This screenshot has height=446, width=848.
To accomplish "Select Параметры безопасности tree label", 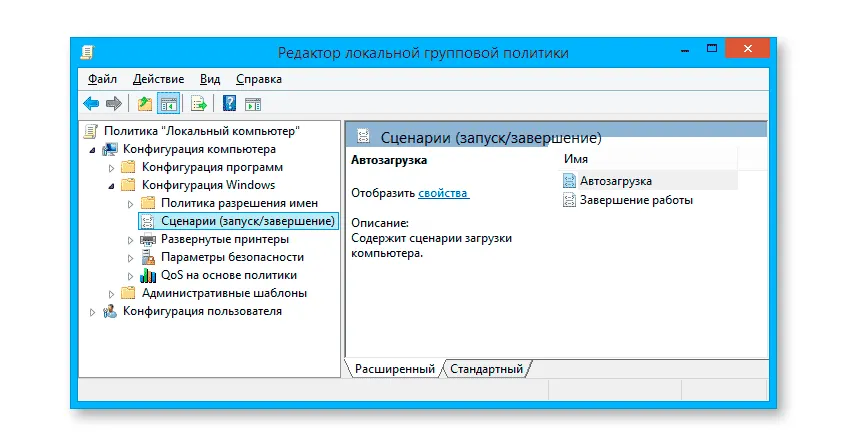I will coord(233,257).
